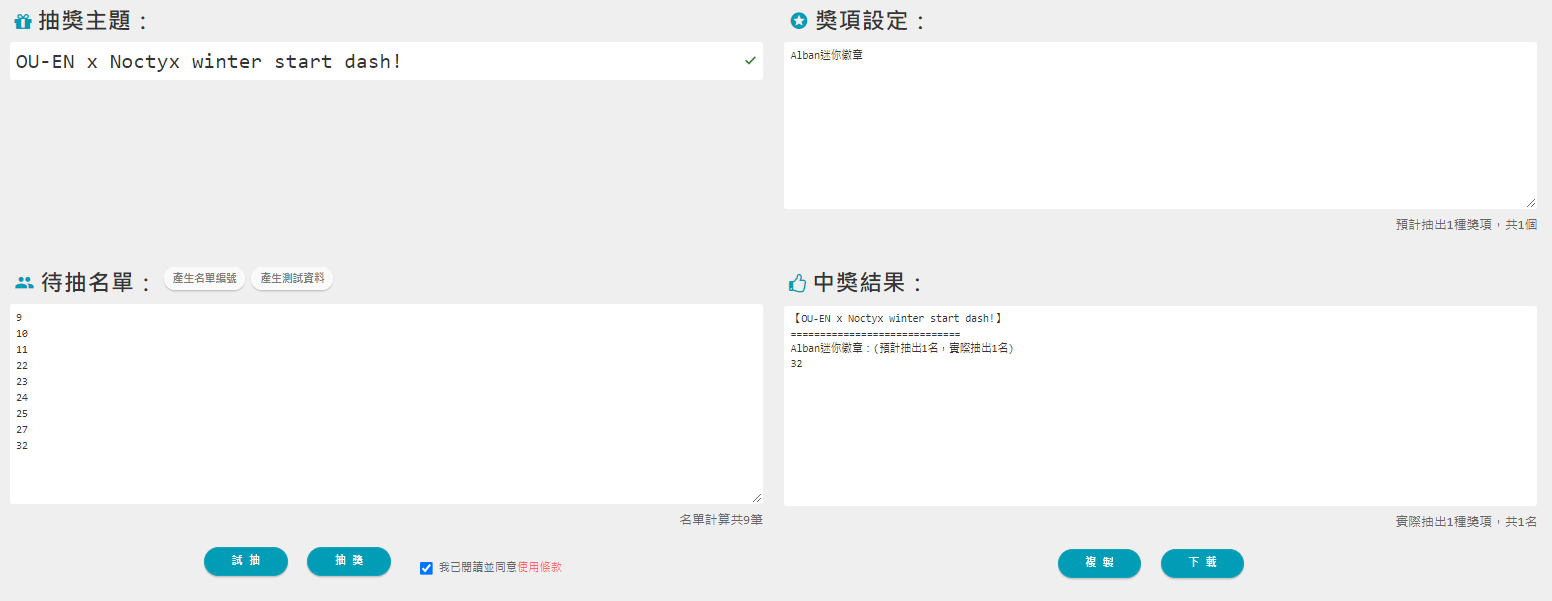Click entry 24 in the candidate list

pos(22,398)
